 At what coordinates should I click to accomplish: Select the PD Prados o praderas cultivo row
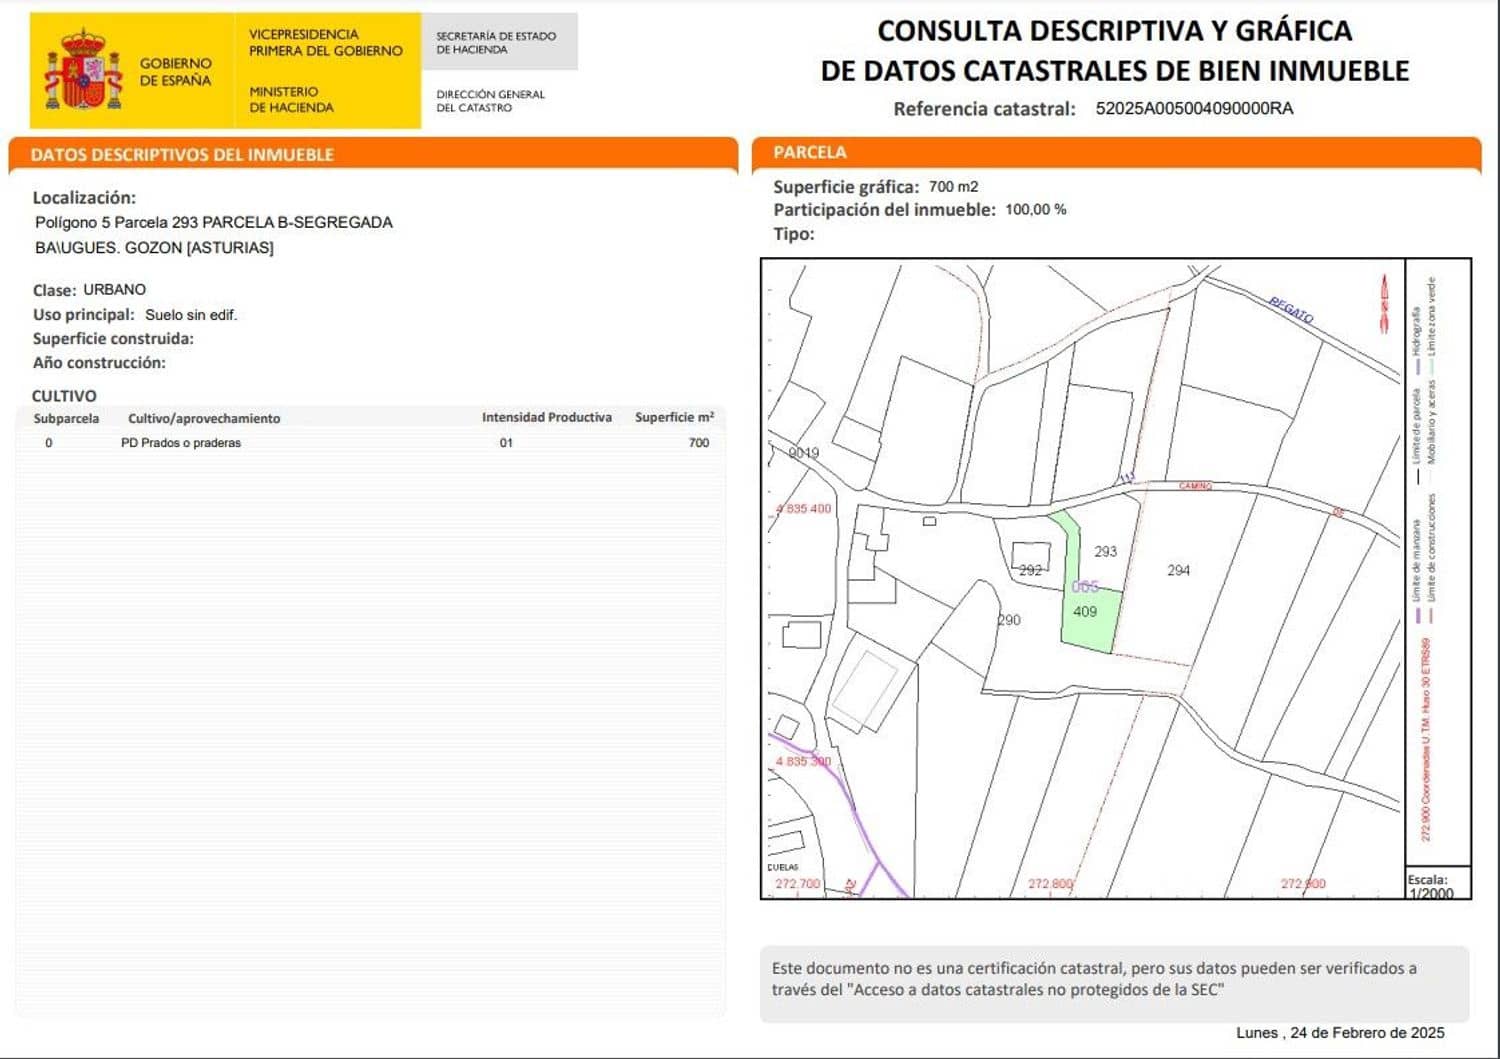pyautogui.click(x=180, y=442)
